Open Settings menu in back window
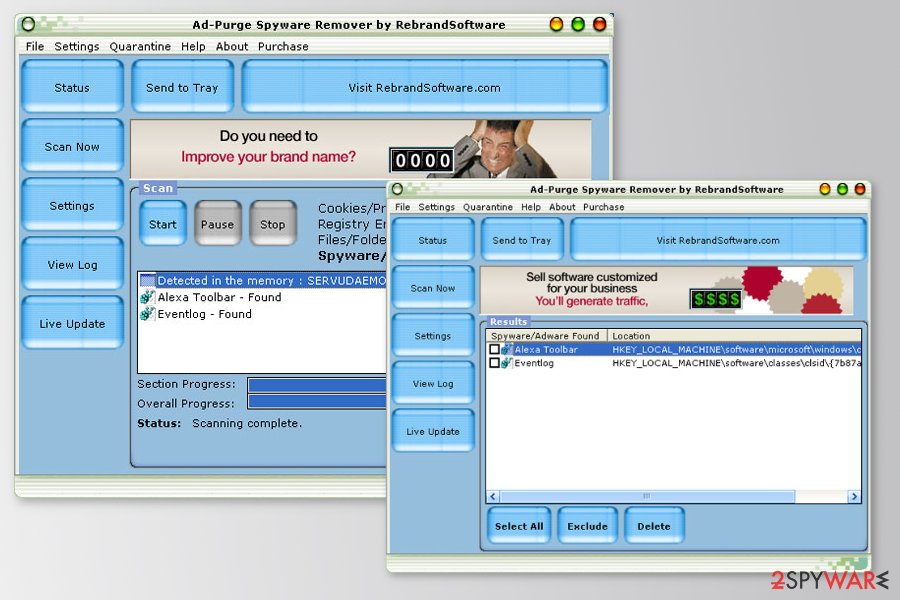The height and width of the screenshot is (600, 900). (x=77, y=47)
